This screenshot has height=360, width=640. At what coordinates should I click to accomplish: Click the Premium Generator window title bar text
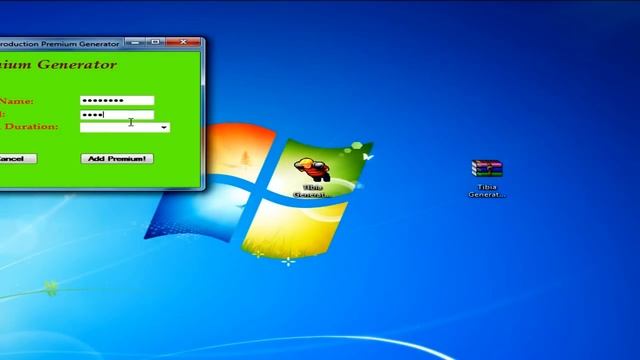pyautogui.click(x=60, y=44)
